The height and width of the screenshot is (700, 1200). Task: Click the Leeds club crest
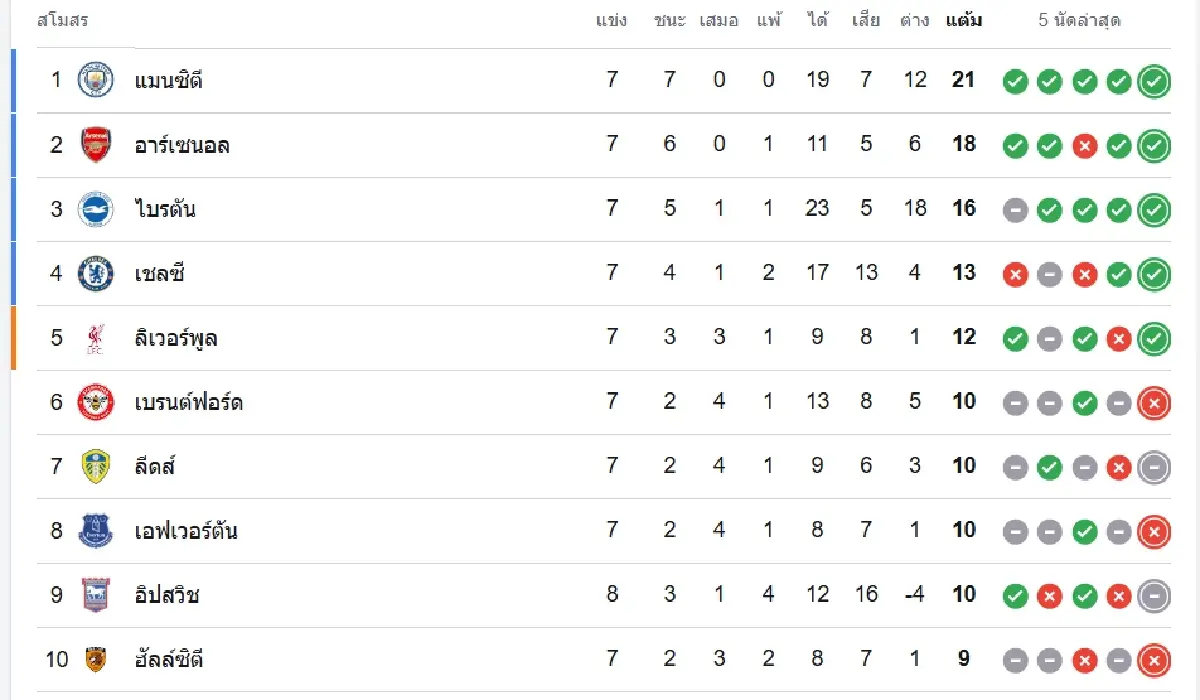(96, 466)
